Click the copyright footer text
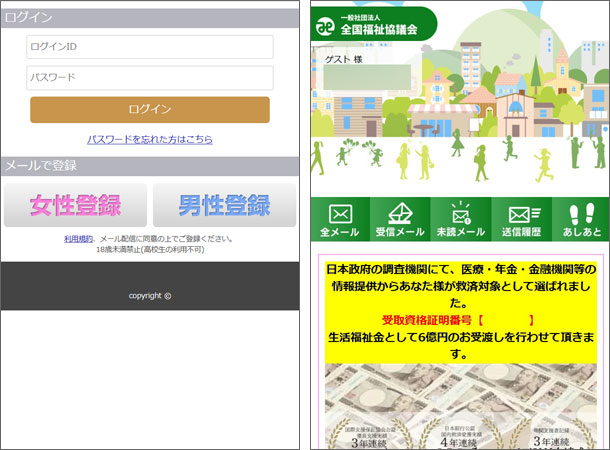The width and height of the screenshot is (610, 450). click(x=150, y=296)
